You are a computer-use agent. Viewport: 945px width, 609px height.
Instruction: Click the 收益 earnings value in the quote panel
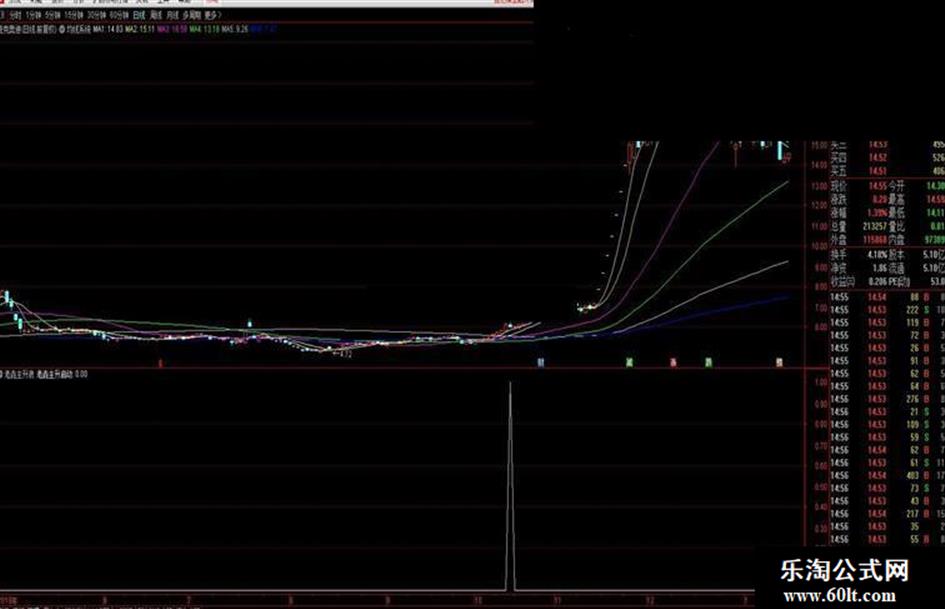click(x=878, y=282)
